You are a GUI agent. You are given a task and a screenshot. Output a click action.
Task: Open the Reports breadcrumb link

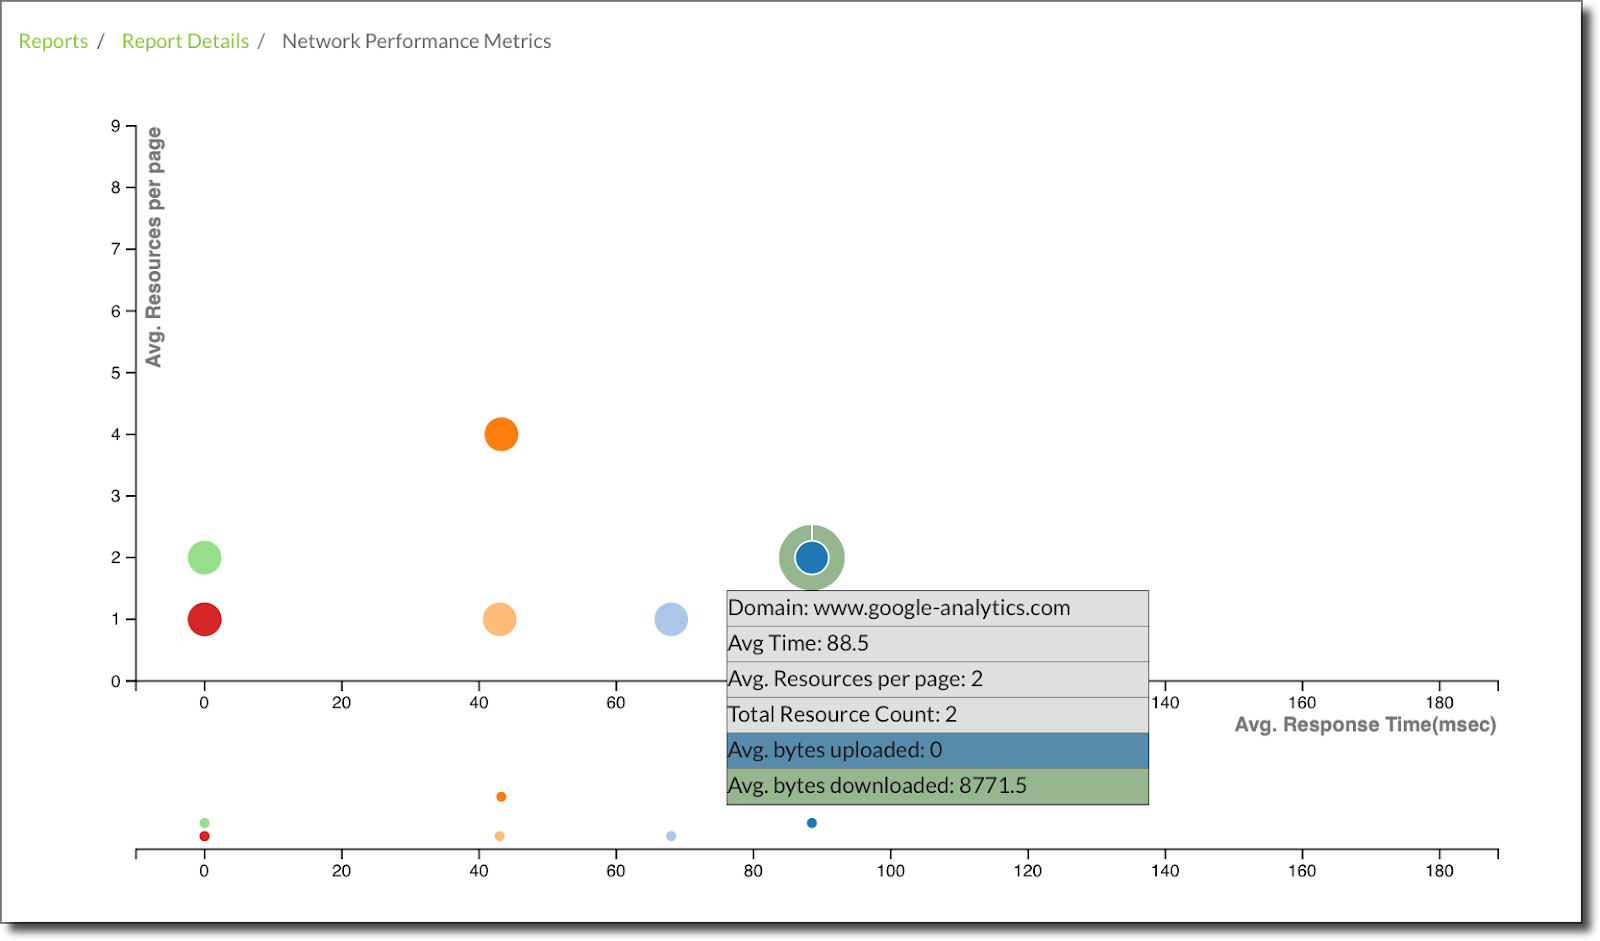pyautogui.click(x=53, y=41)
